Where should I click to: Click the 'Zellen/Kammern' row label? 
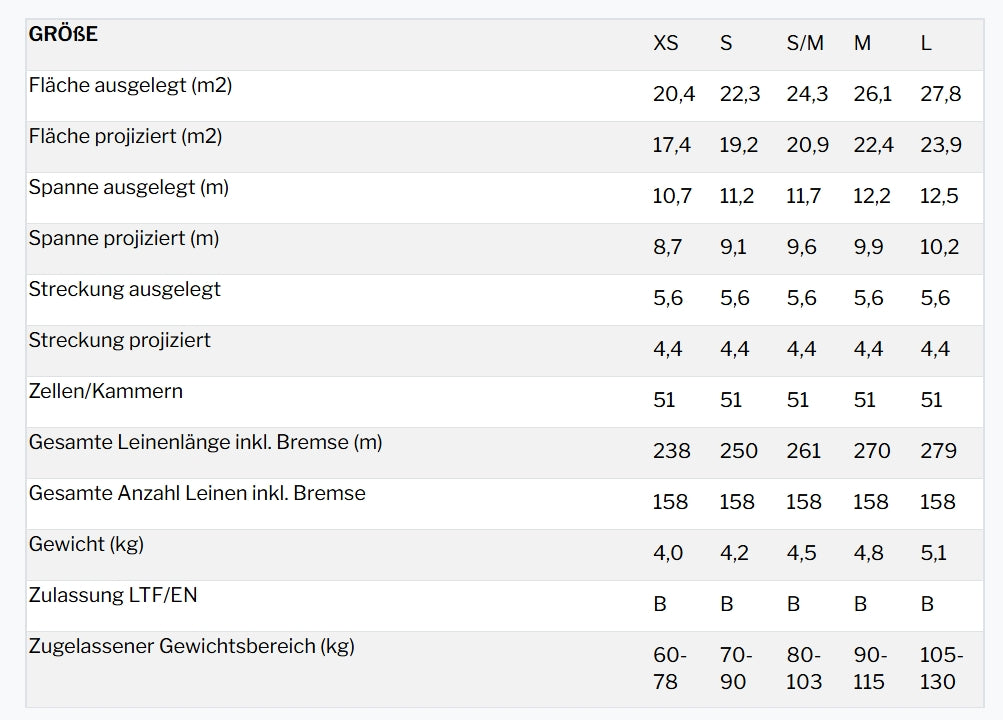(106, 392)
